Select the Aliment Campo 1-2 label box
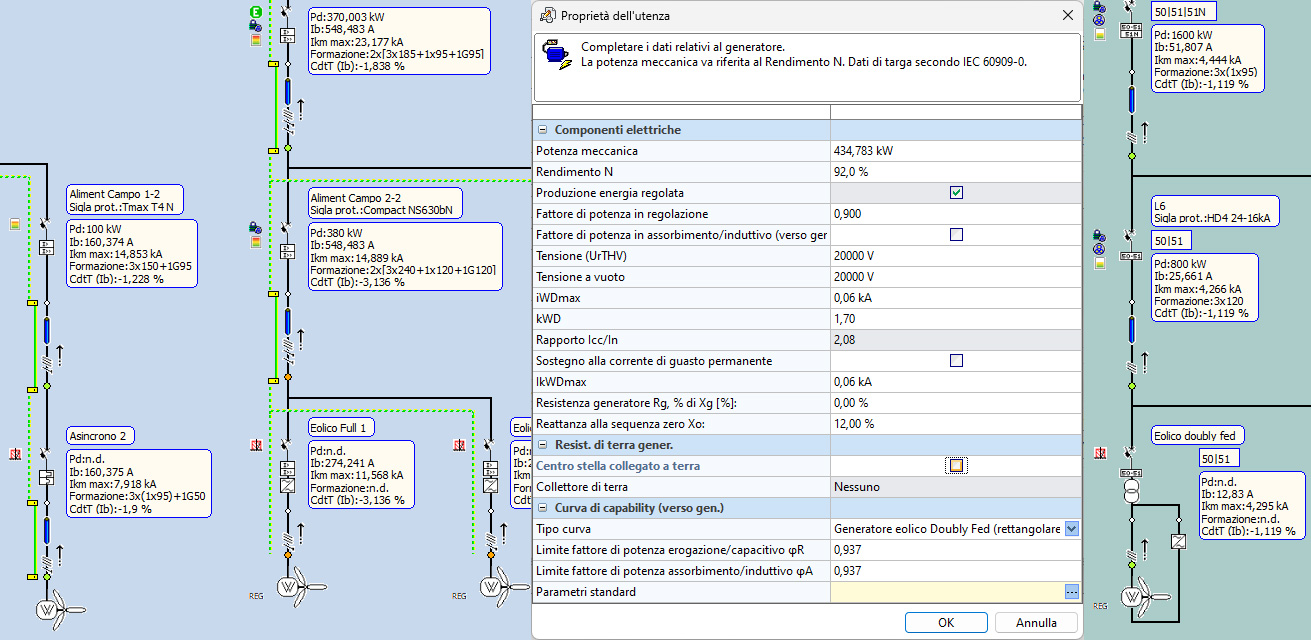This screenshot has height=640, width=1311. pyautogui.click(x=125, y=200)
